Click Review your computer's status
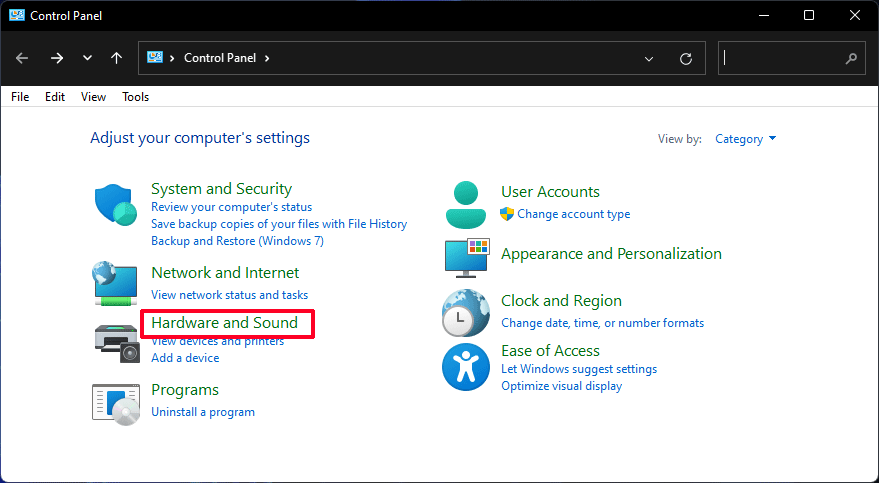Image resolution: width=879 pixels, height=483 pixels. click(232, 207)
